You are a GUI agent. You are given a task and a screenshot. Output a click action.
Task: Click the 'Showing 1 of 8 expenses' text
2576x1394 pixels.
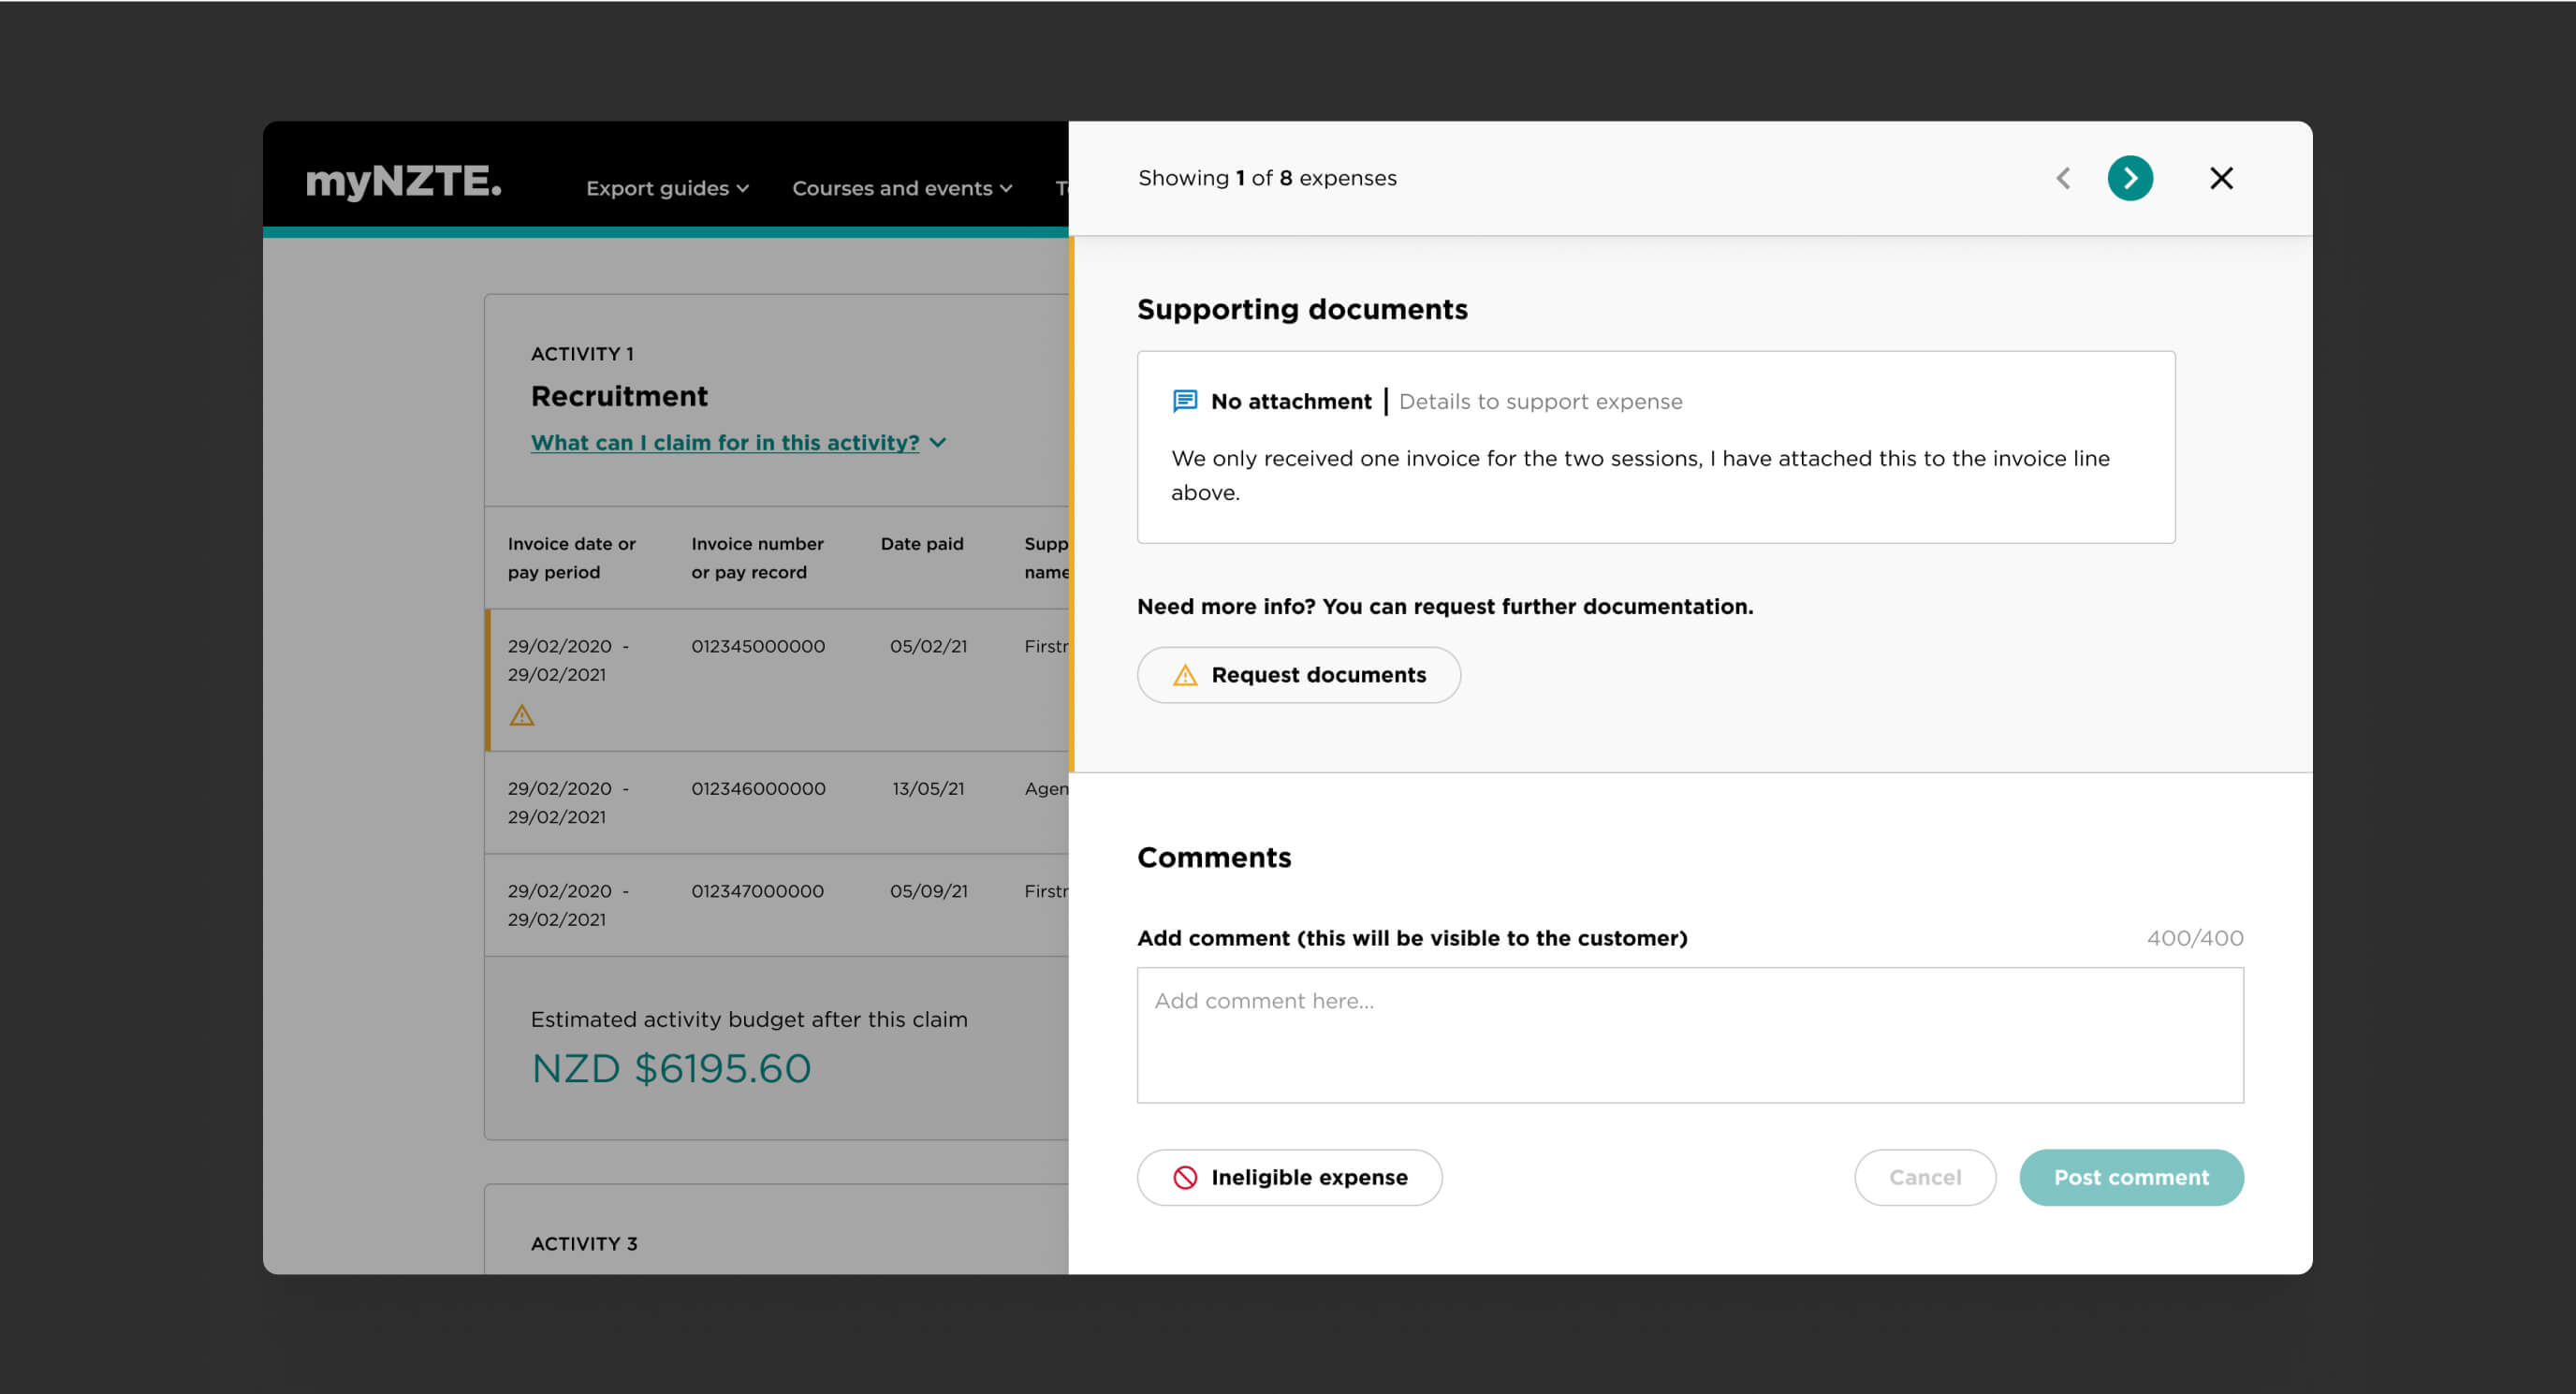pos(1267,178)
